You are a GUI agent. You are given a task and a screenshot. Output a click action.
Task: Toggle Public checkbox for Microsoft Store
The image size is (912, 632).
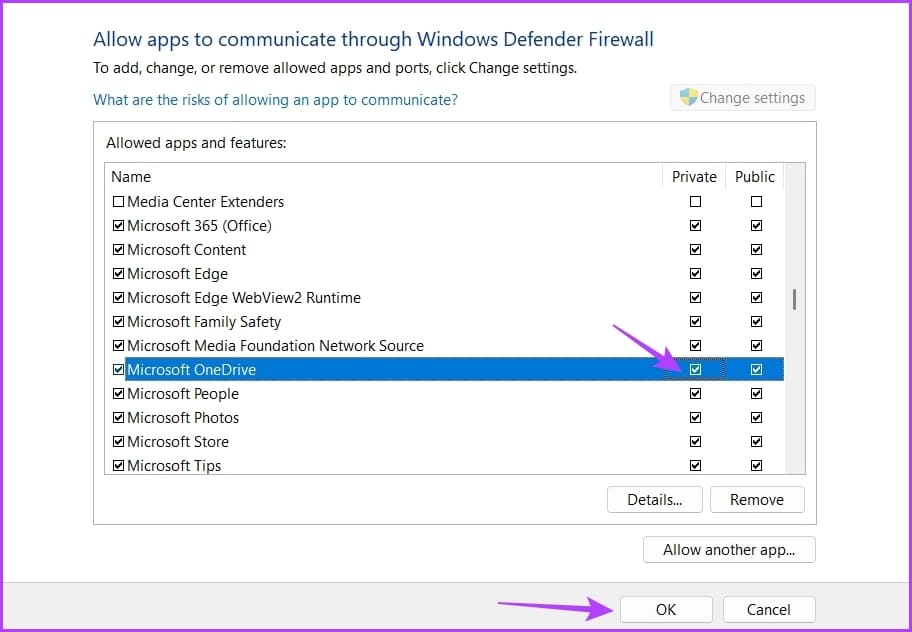pos(756,441)
